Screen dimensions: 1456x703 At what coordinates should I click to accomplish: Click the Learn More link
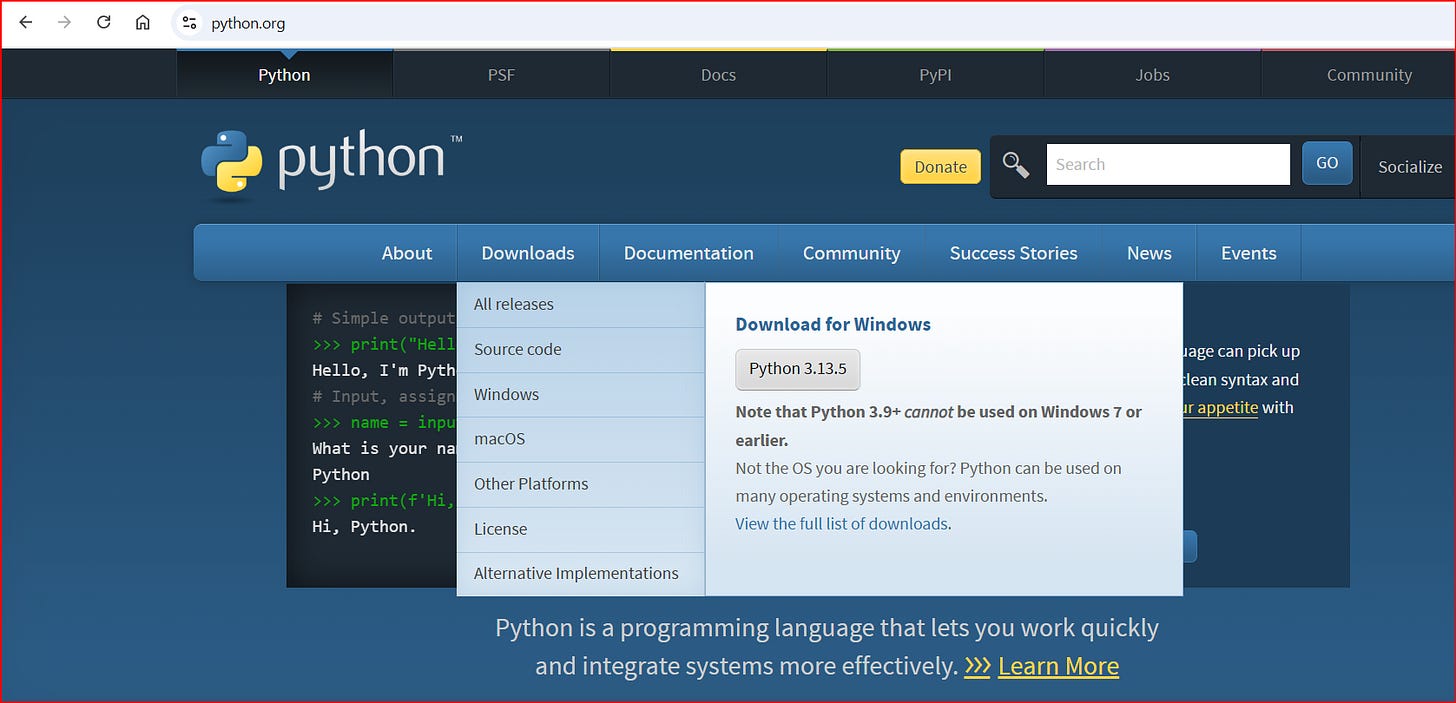pyautogui.click(x=1058, y=666)
